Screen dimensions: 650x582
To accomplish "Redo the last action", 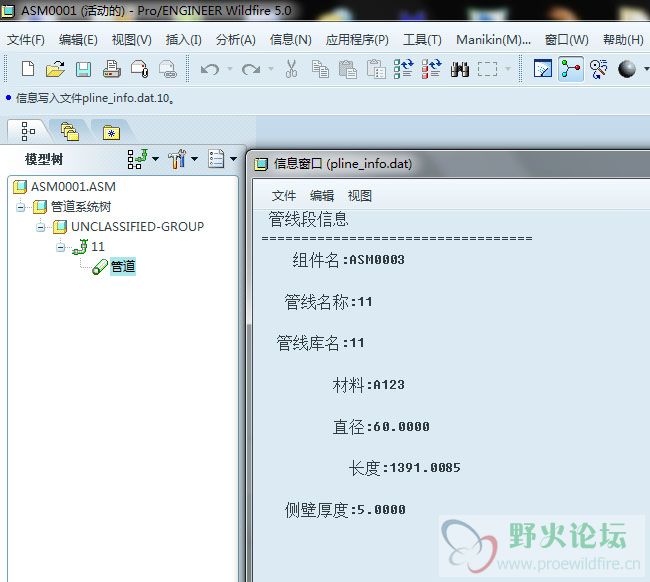I will click(251, 69).
